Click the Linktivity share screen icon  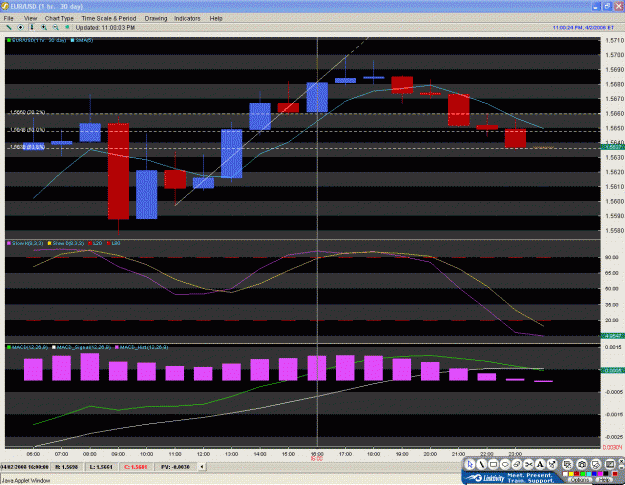(x=596, y=464)
